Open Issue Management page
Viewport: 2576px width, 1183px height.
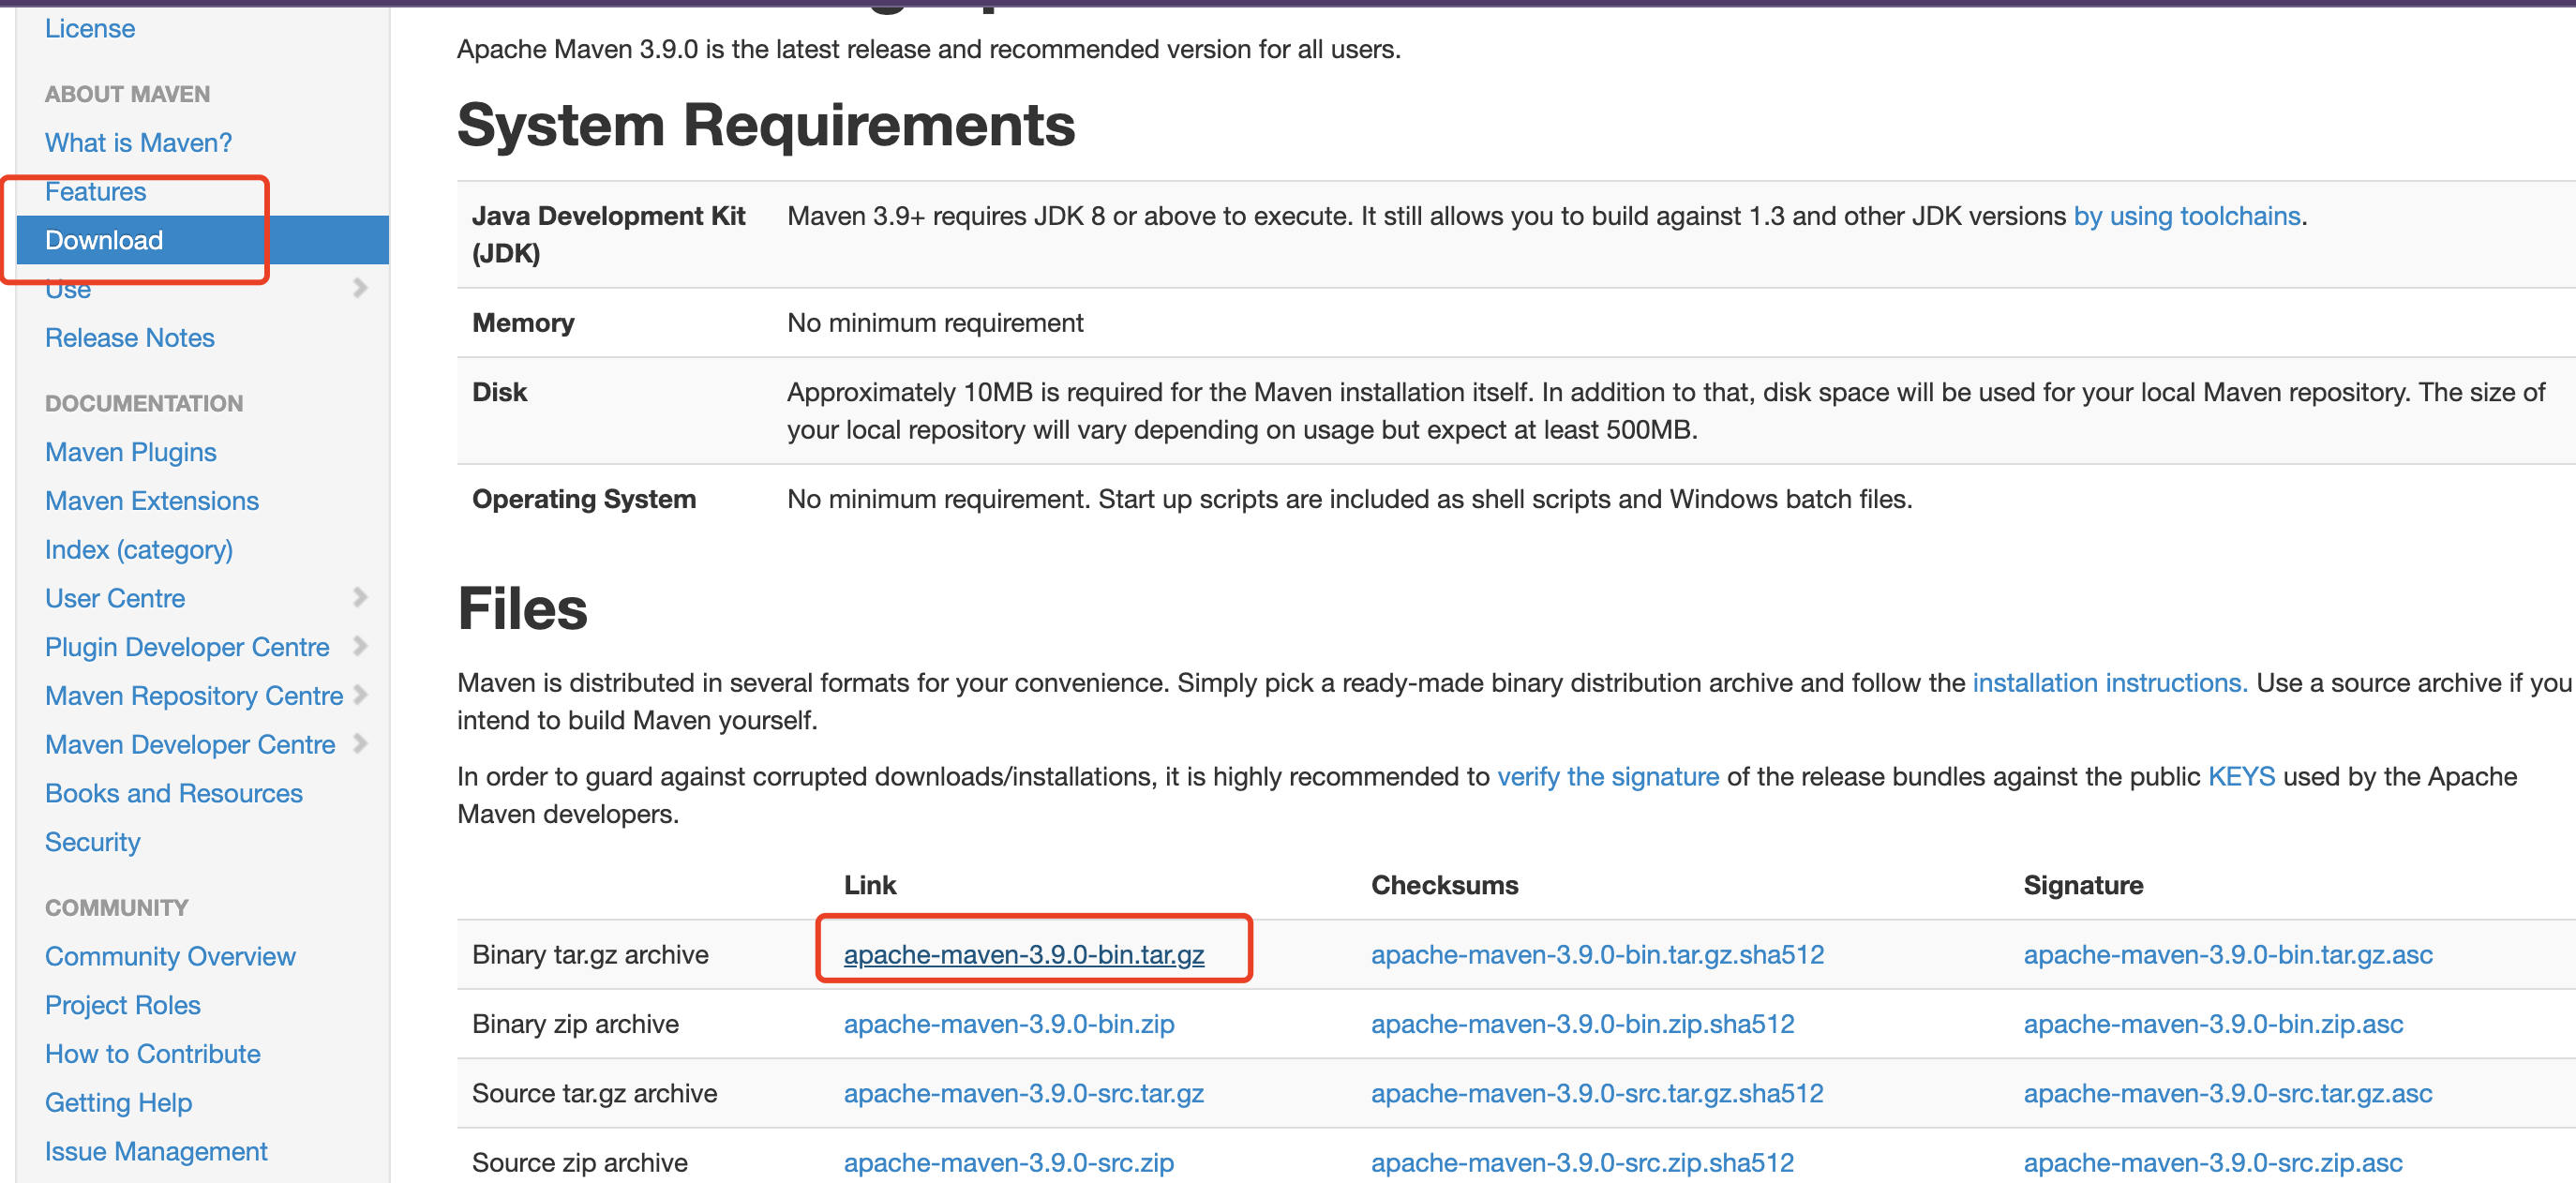[x=155, y=1151]
